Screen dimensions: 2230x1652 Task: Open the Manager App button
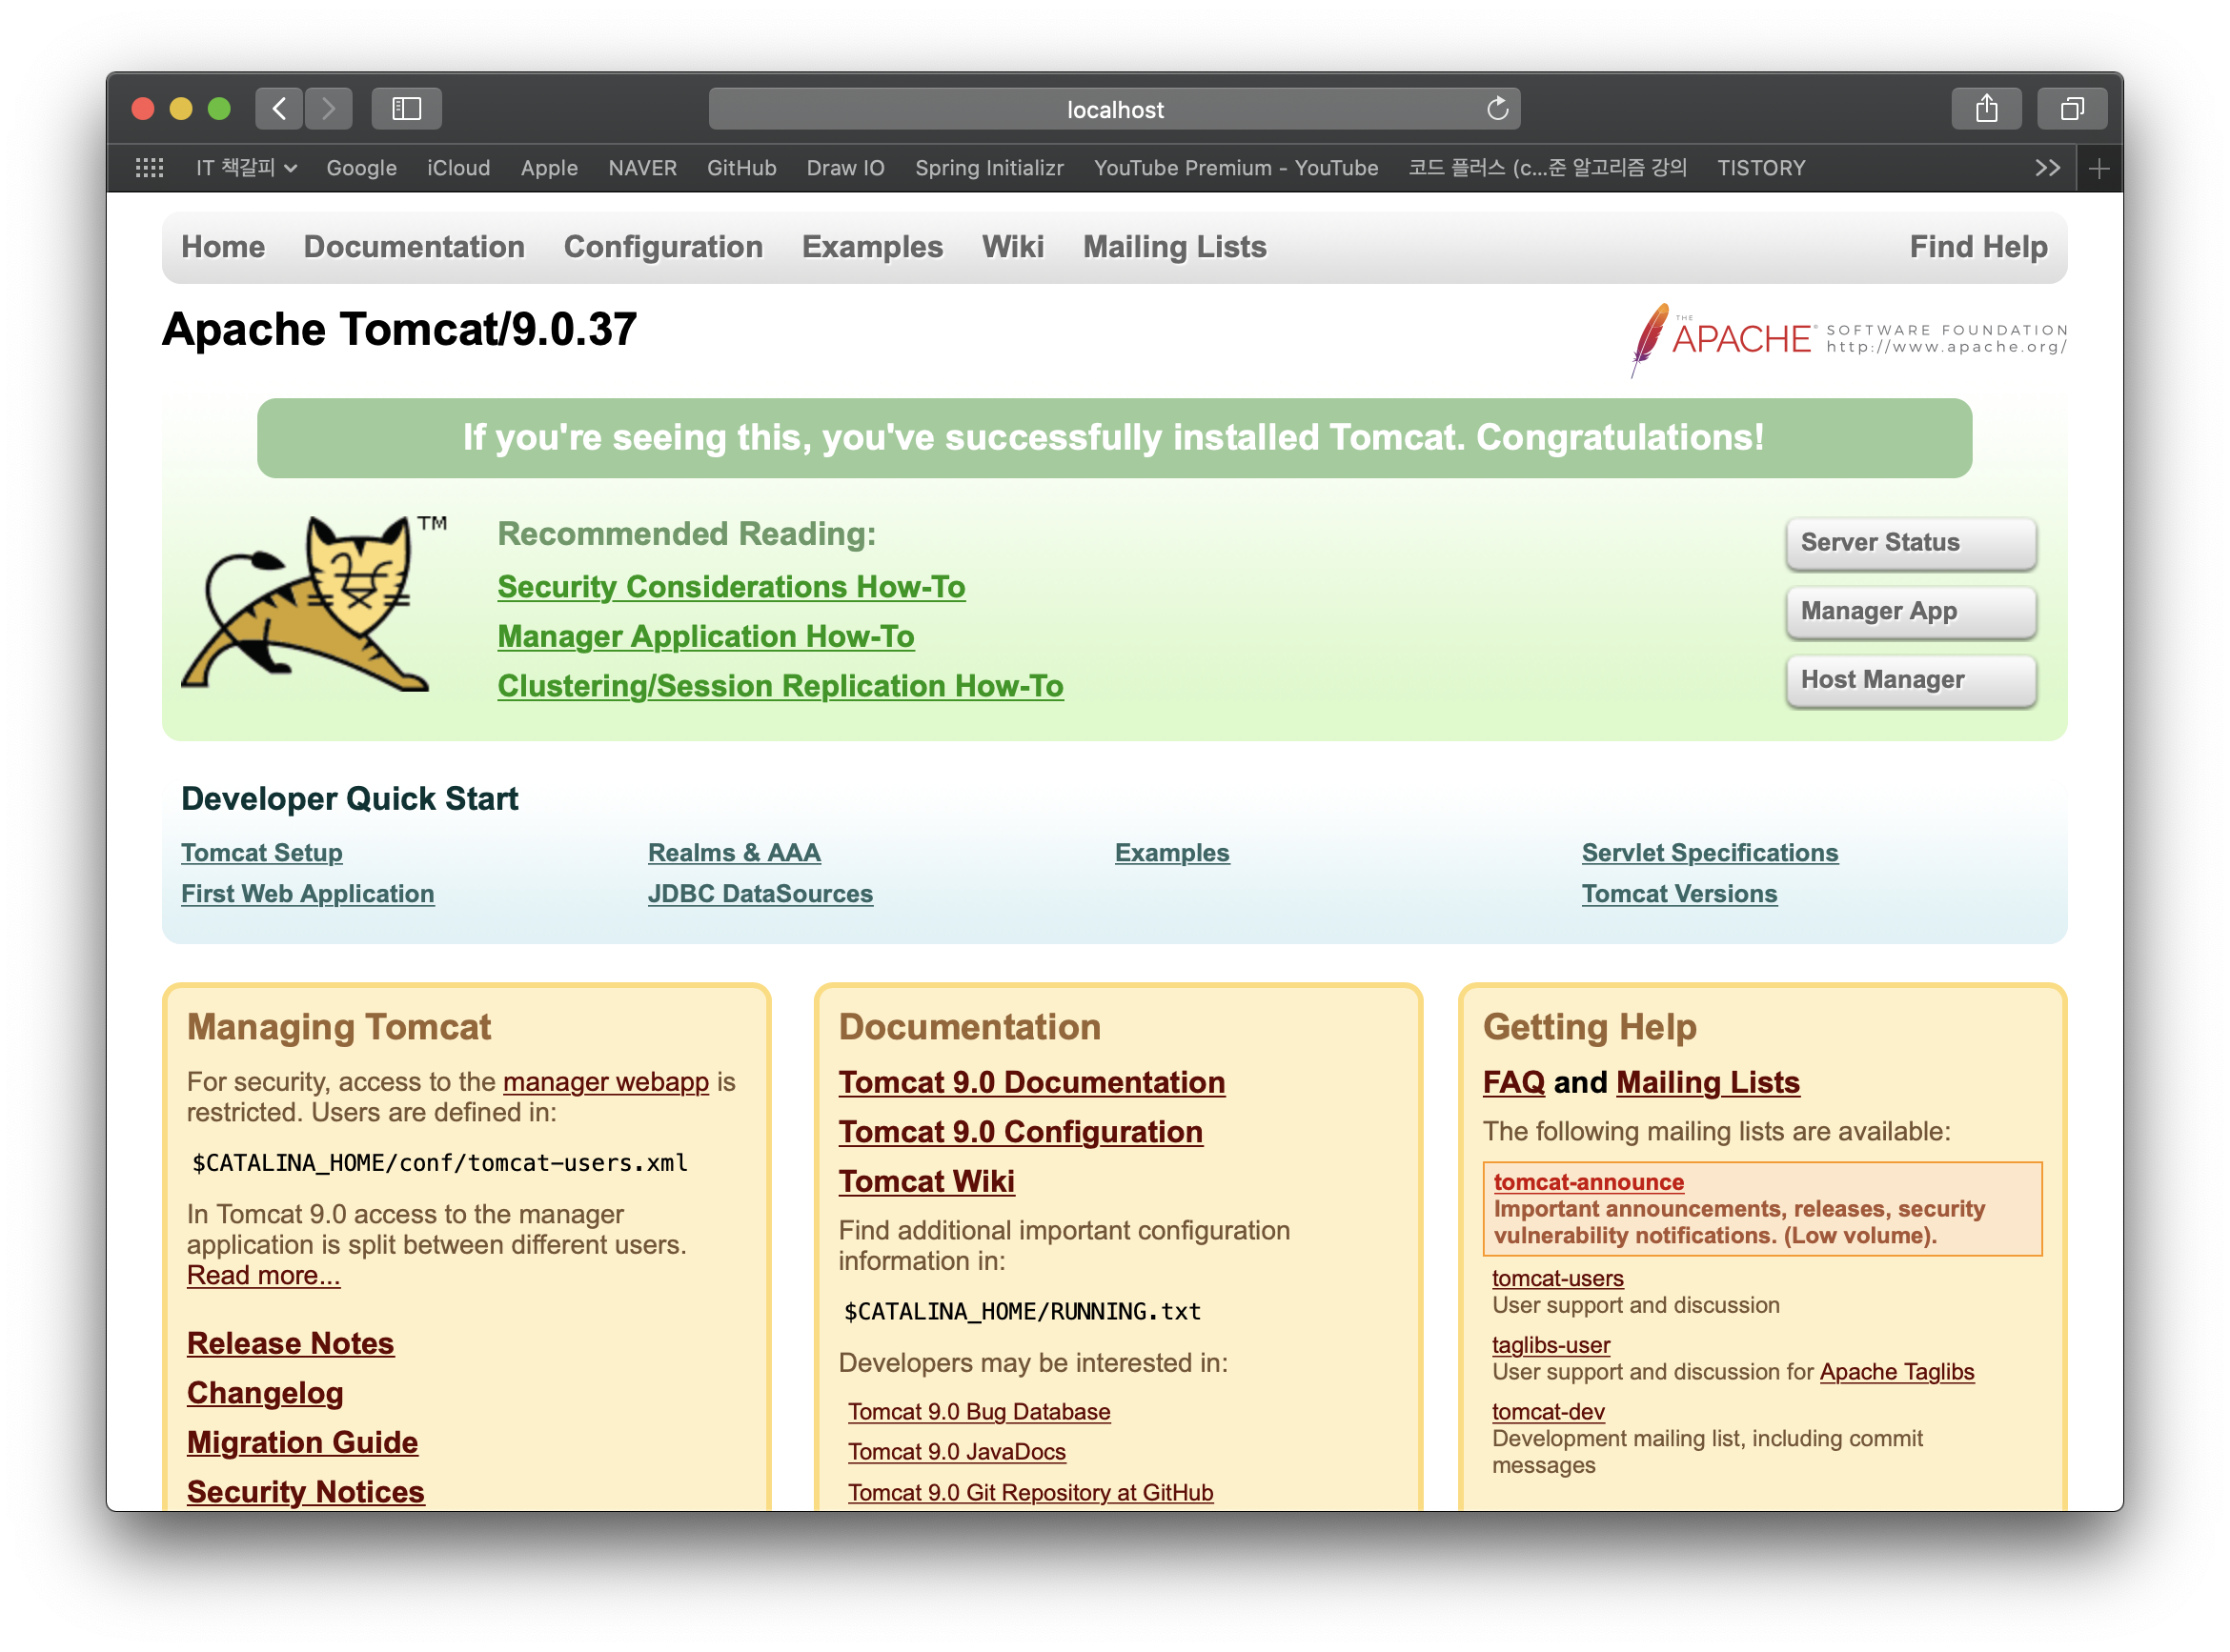[x=1909, y=611]
